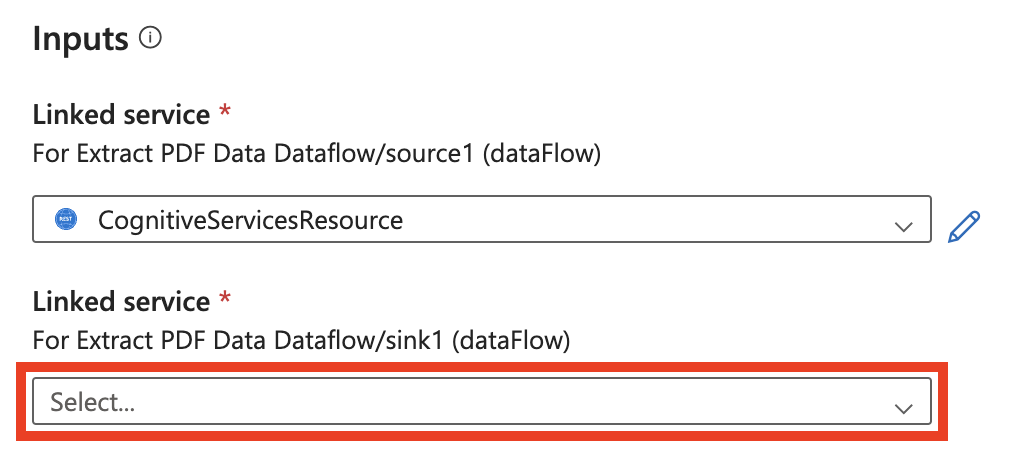Screen dimensions: 1020x470
Task: Click the blue REST icon in source1 dropdown
Action: click(x=68, y=220)
